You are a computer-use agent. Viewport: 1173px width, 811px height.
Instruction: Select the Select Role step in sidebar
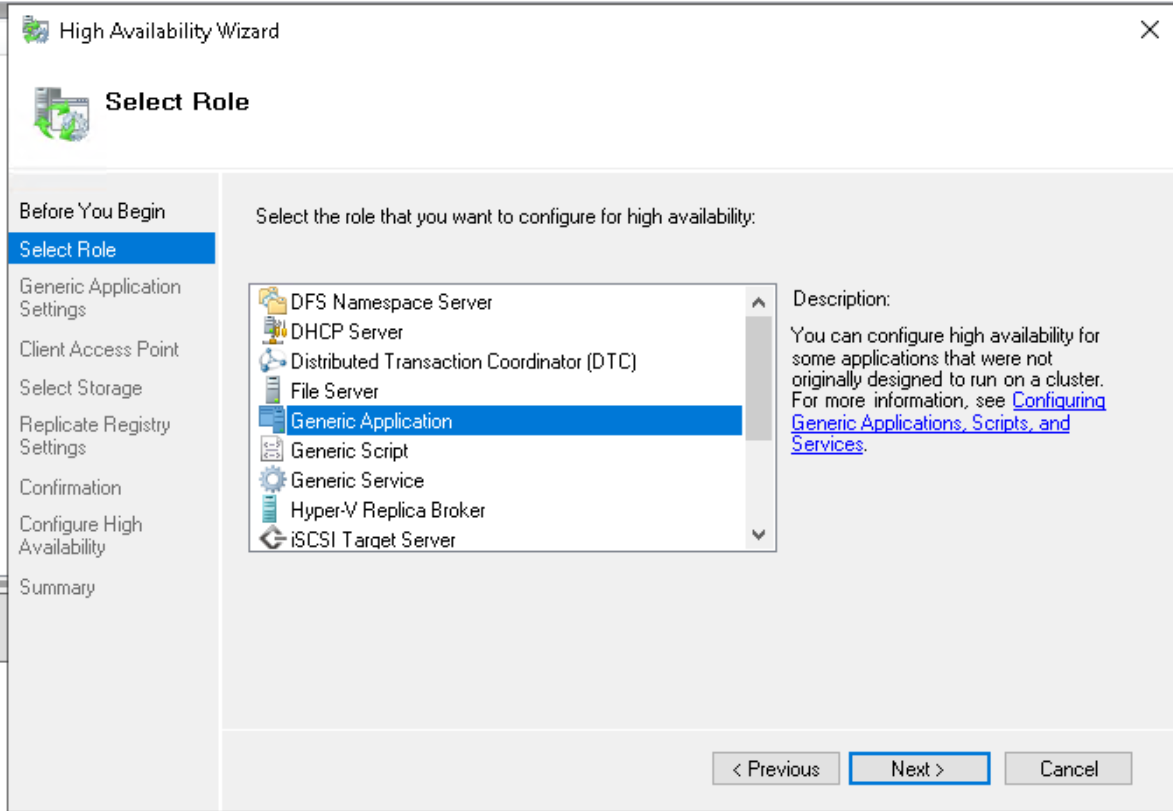68,249
